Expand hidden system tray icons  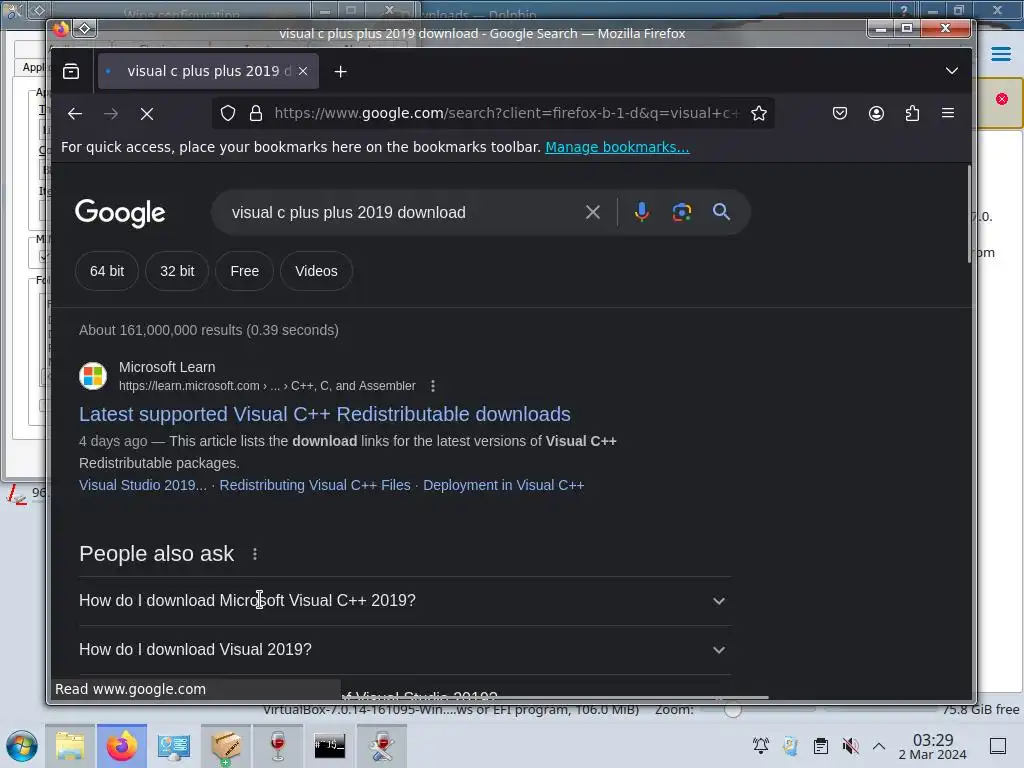879,746
